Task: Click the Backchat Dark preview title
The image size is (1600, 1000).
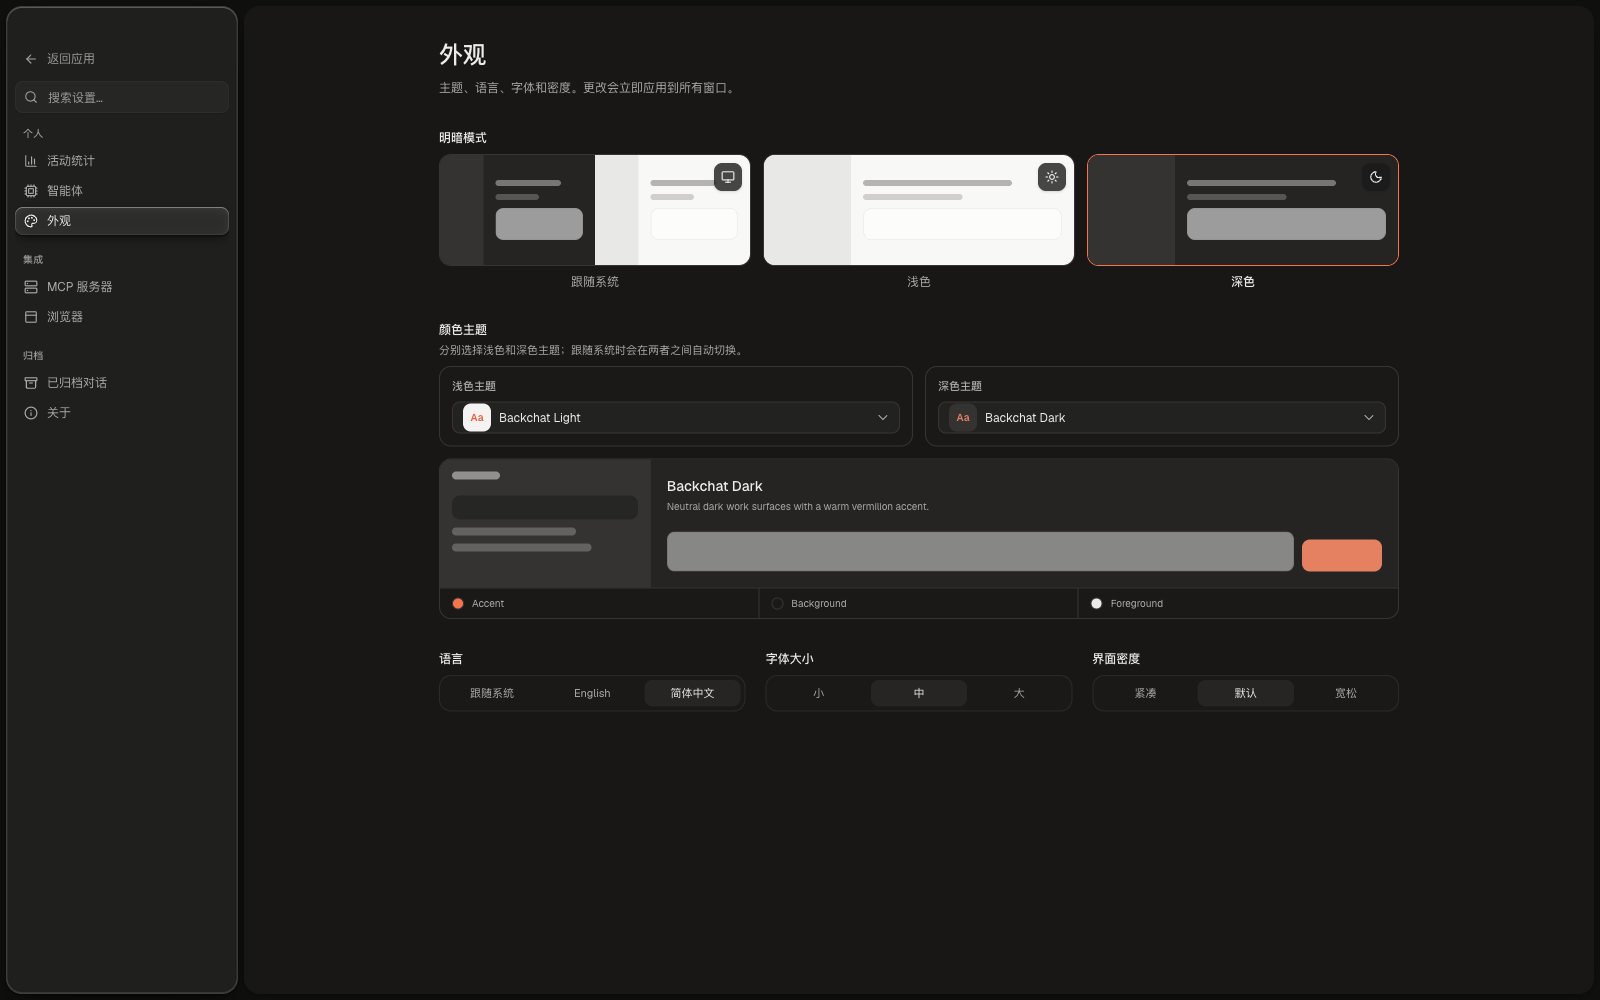Action: pos(715,486)
